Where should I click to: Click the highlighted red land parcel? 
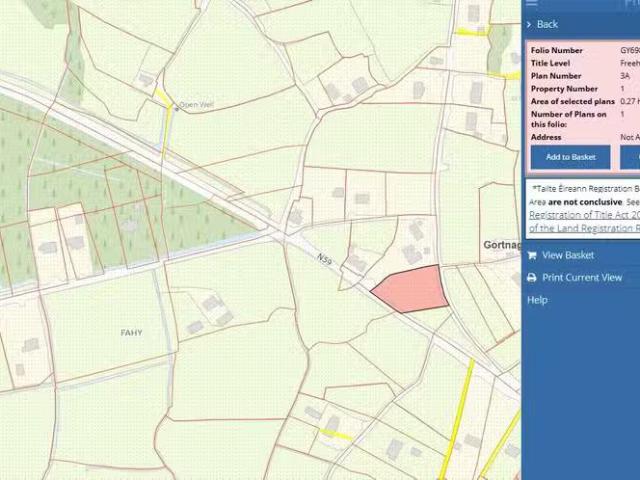[x=411, y=288]
